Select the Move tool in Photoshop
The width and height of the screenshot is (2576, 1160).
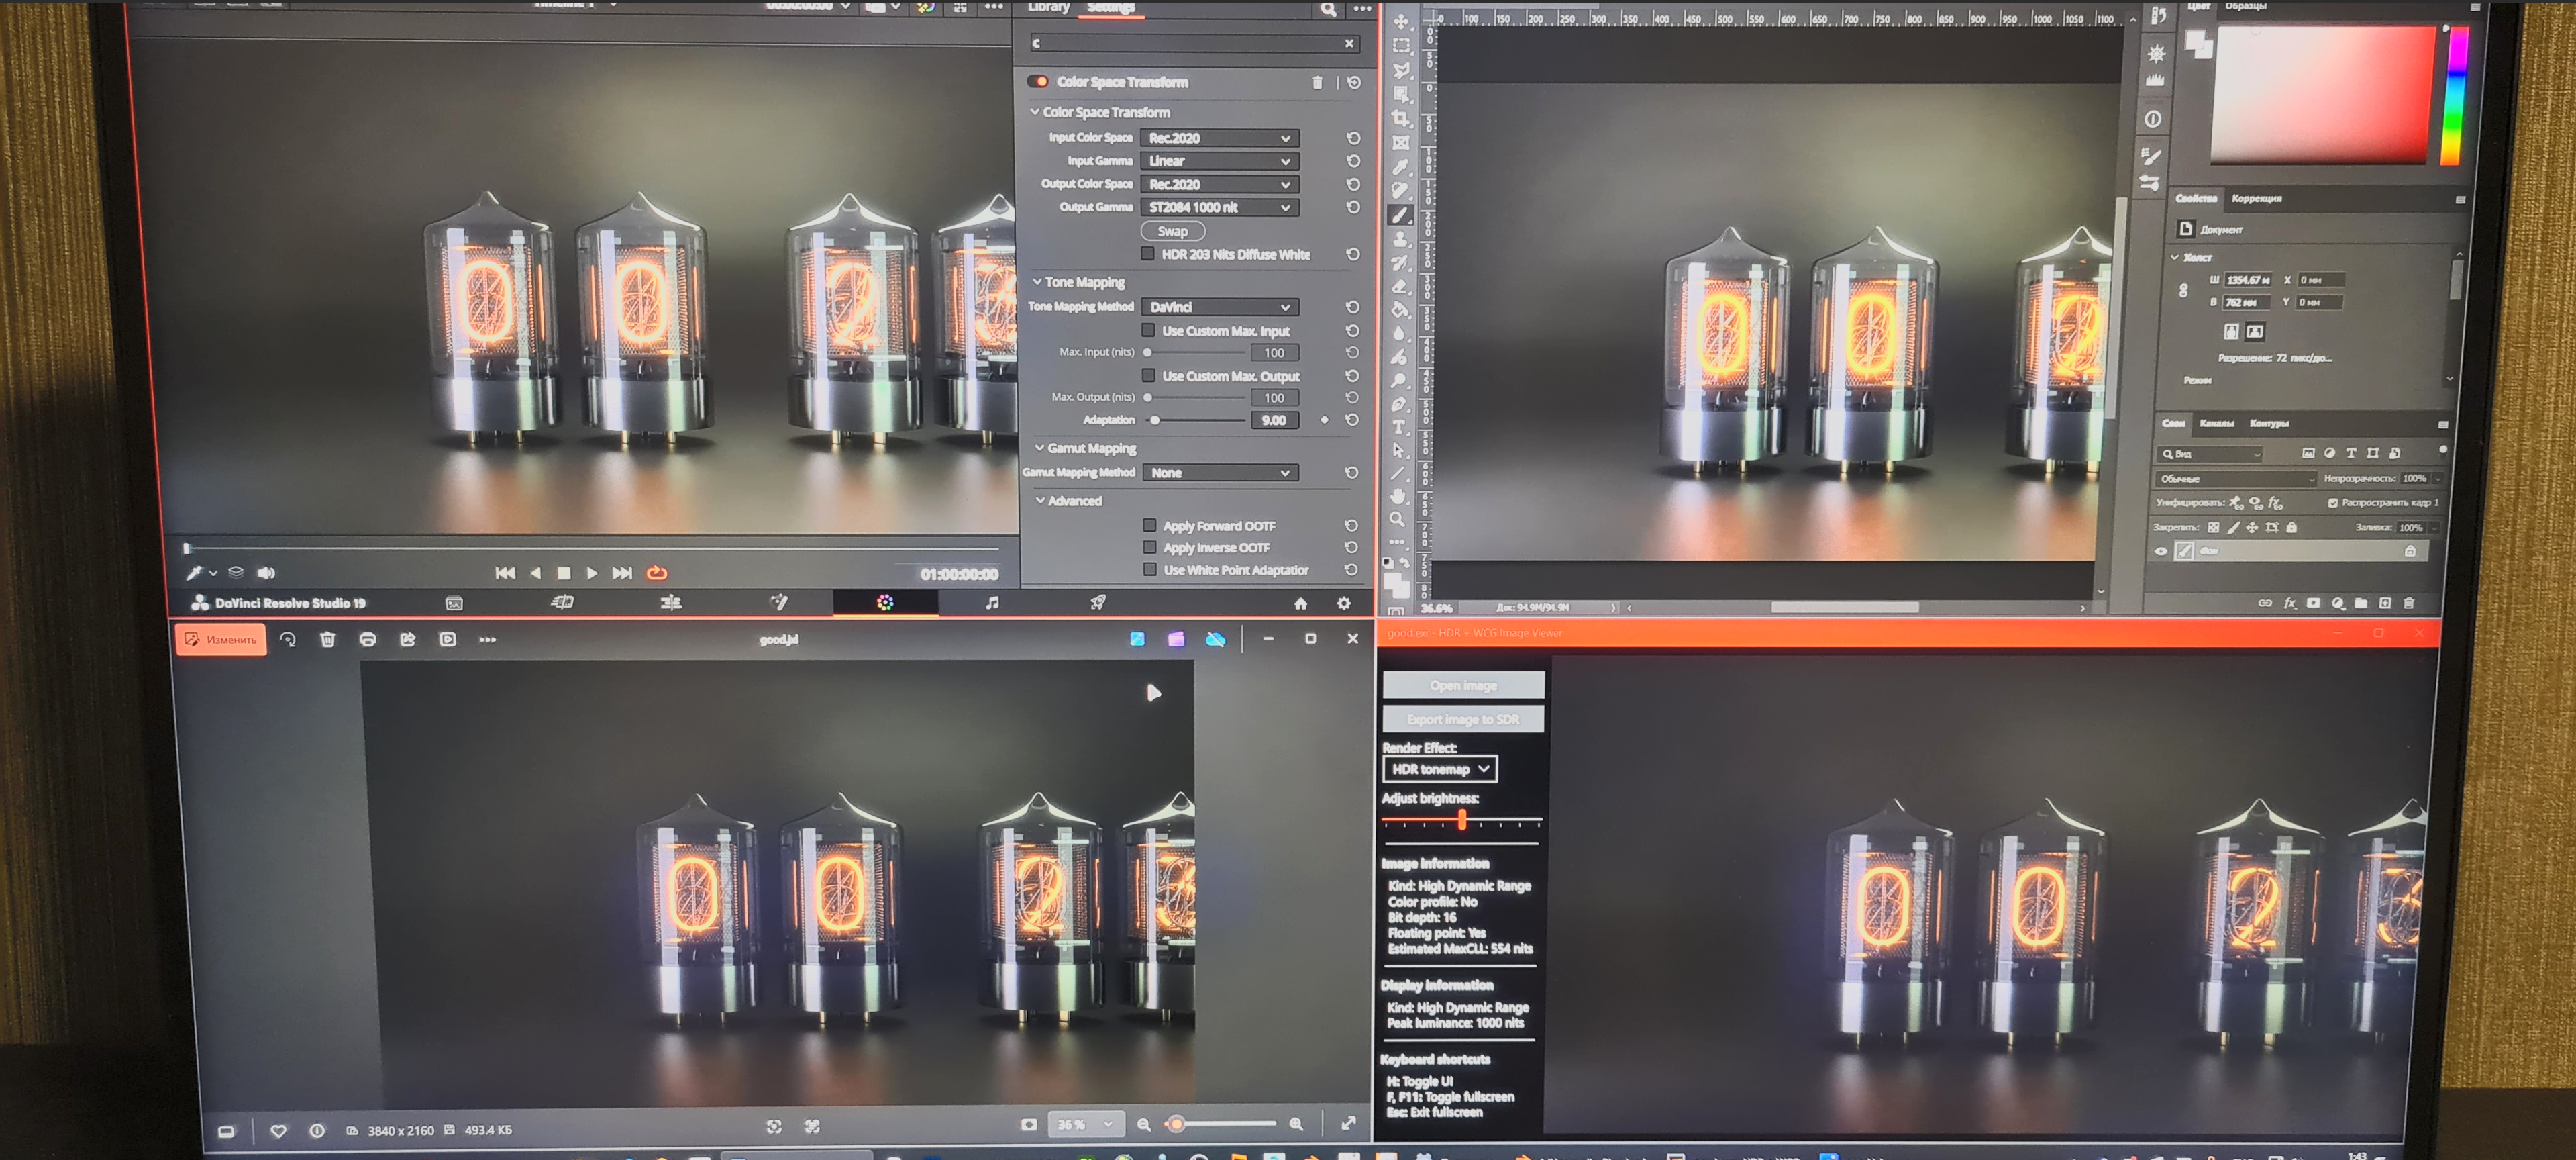tap(1401, 21)
